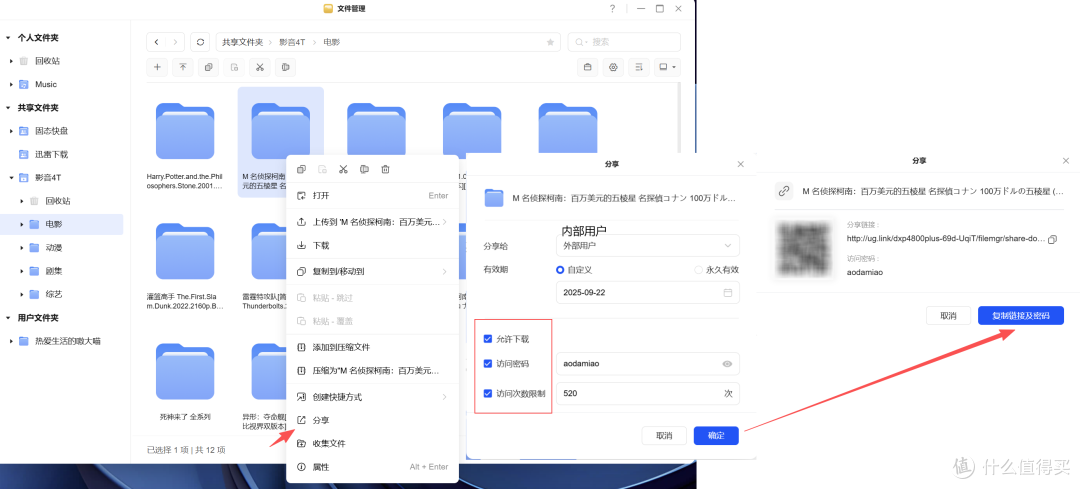Choose 收集文件 in the context menu
The width and height of the screenshot is (1080, 489).
pos(372,444)
